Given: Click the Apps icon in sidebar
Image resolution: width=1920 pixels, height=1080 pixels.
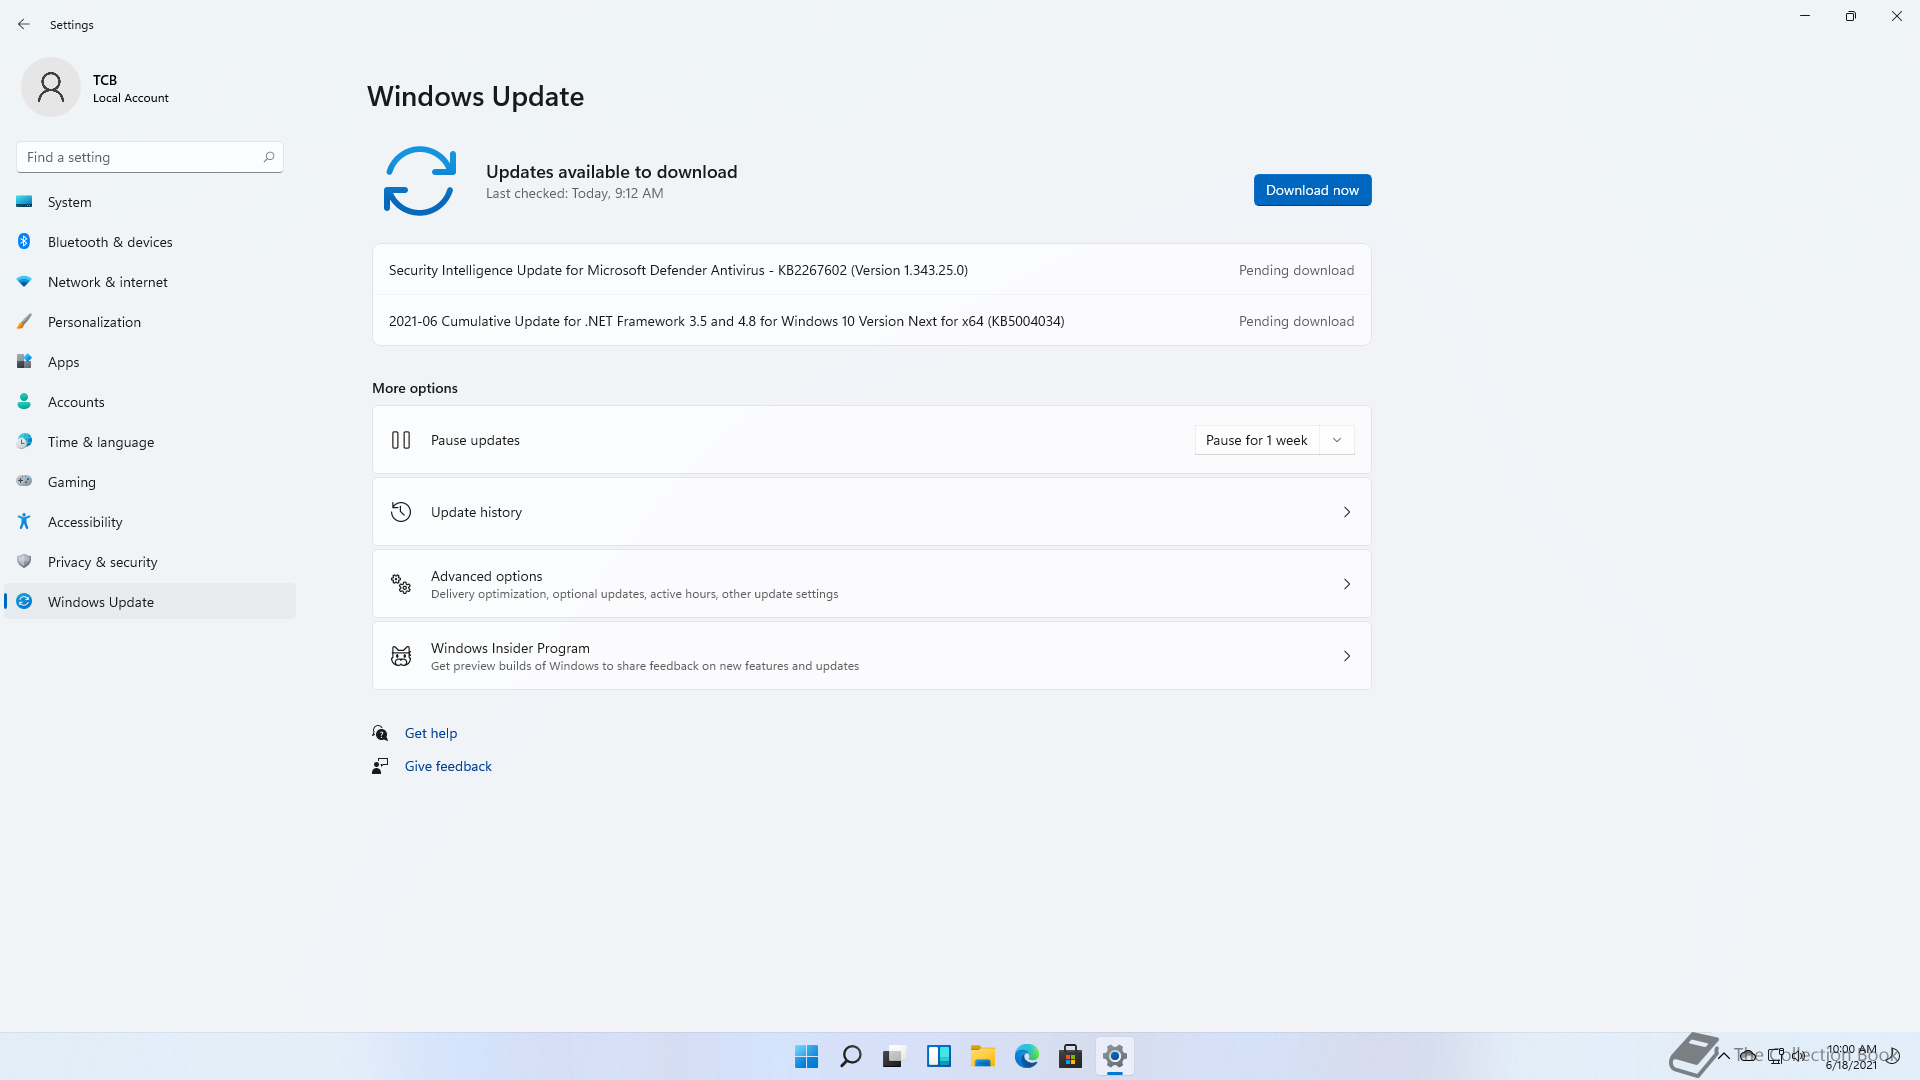Looking at the screenshot, I should click(x=24, y=362).
